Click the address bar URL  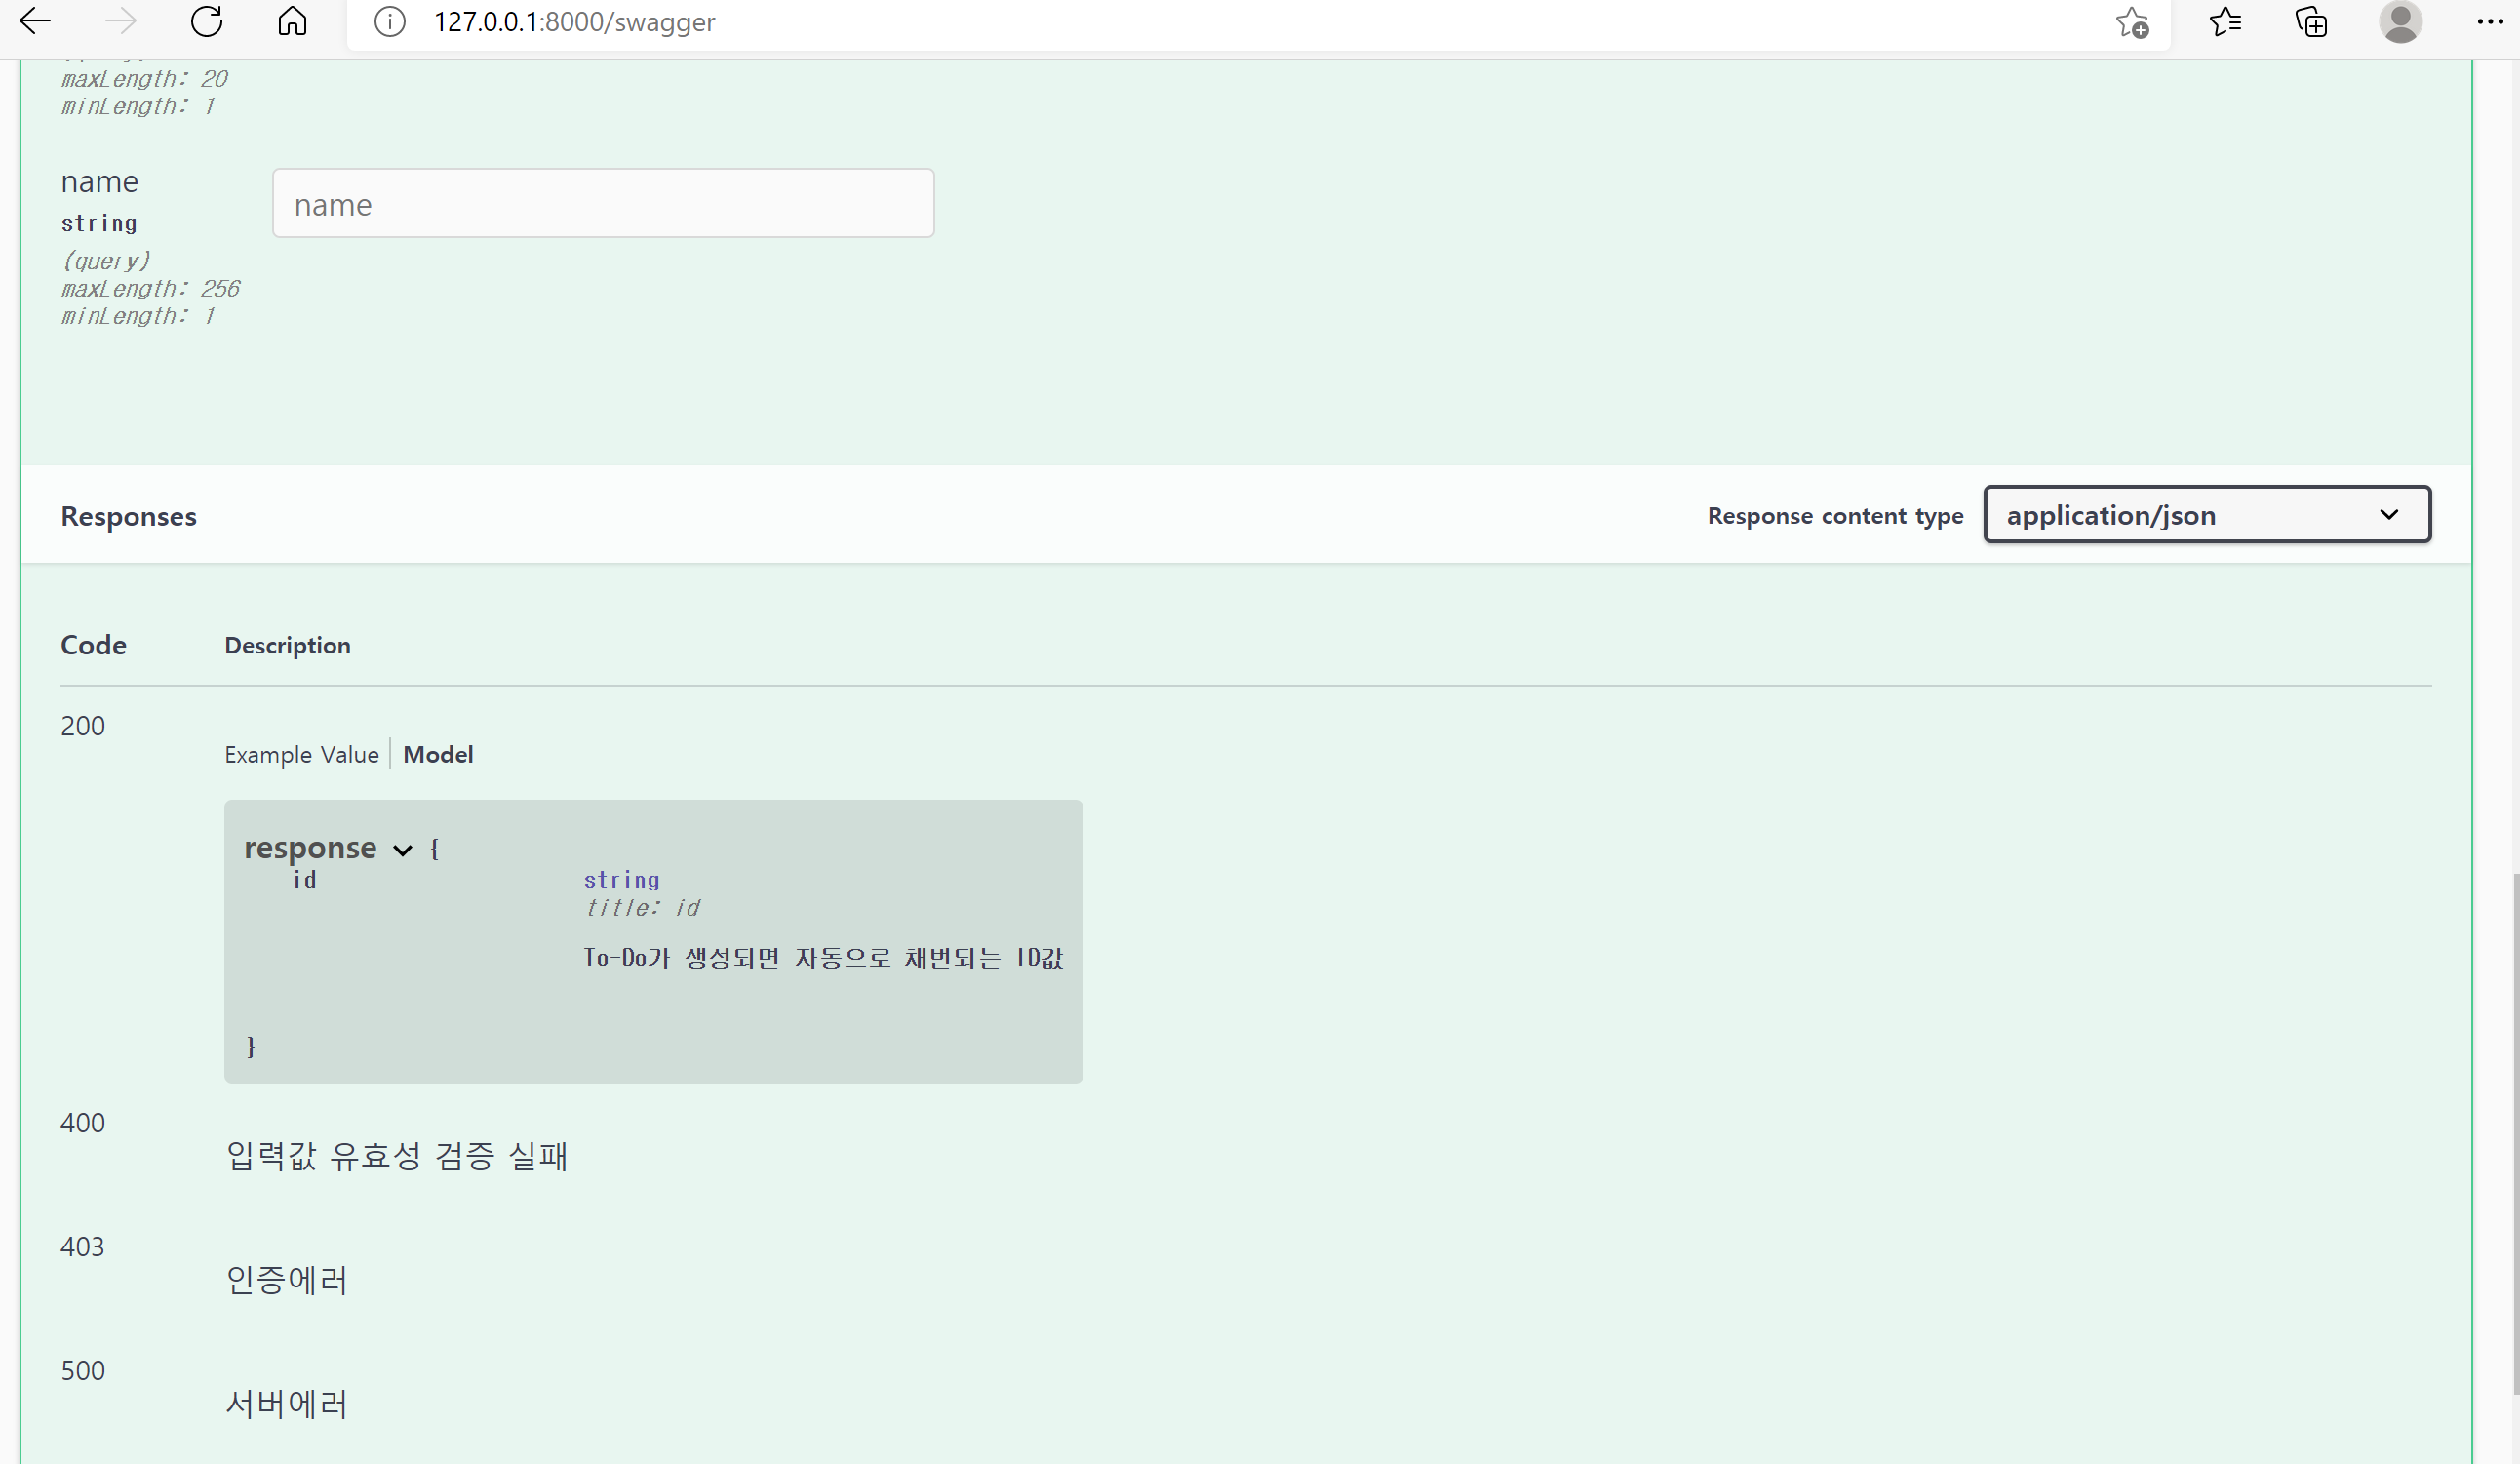(x=574, y=22)
